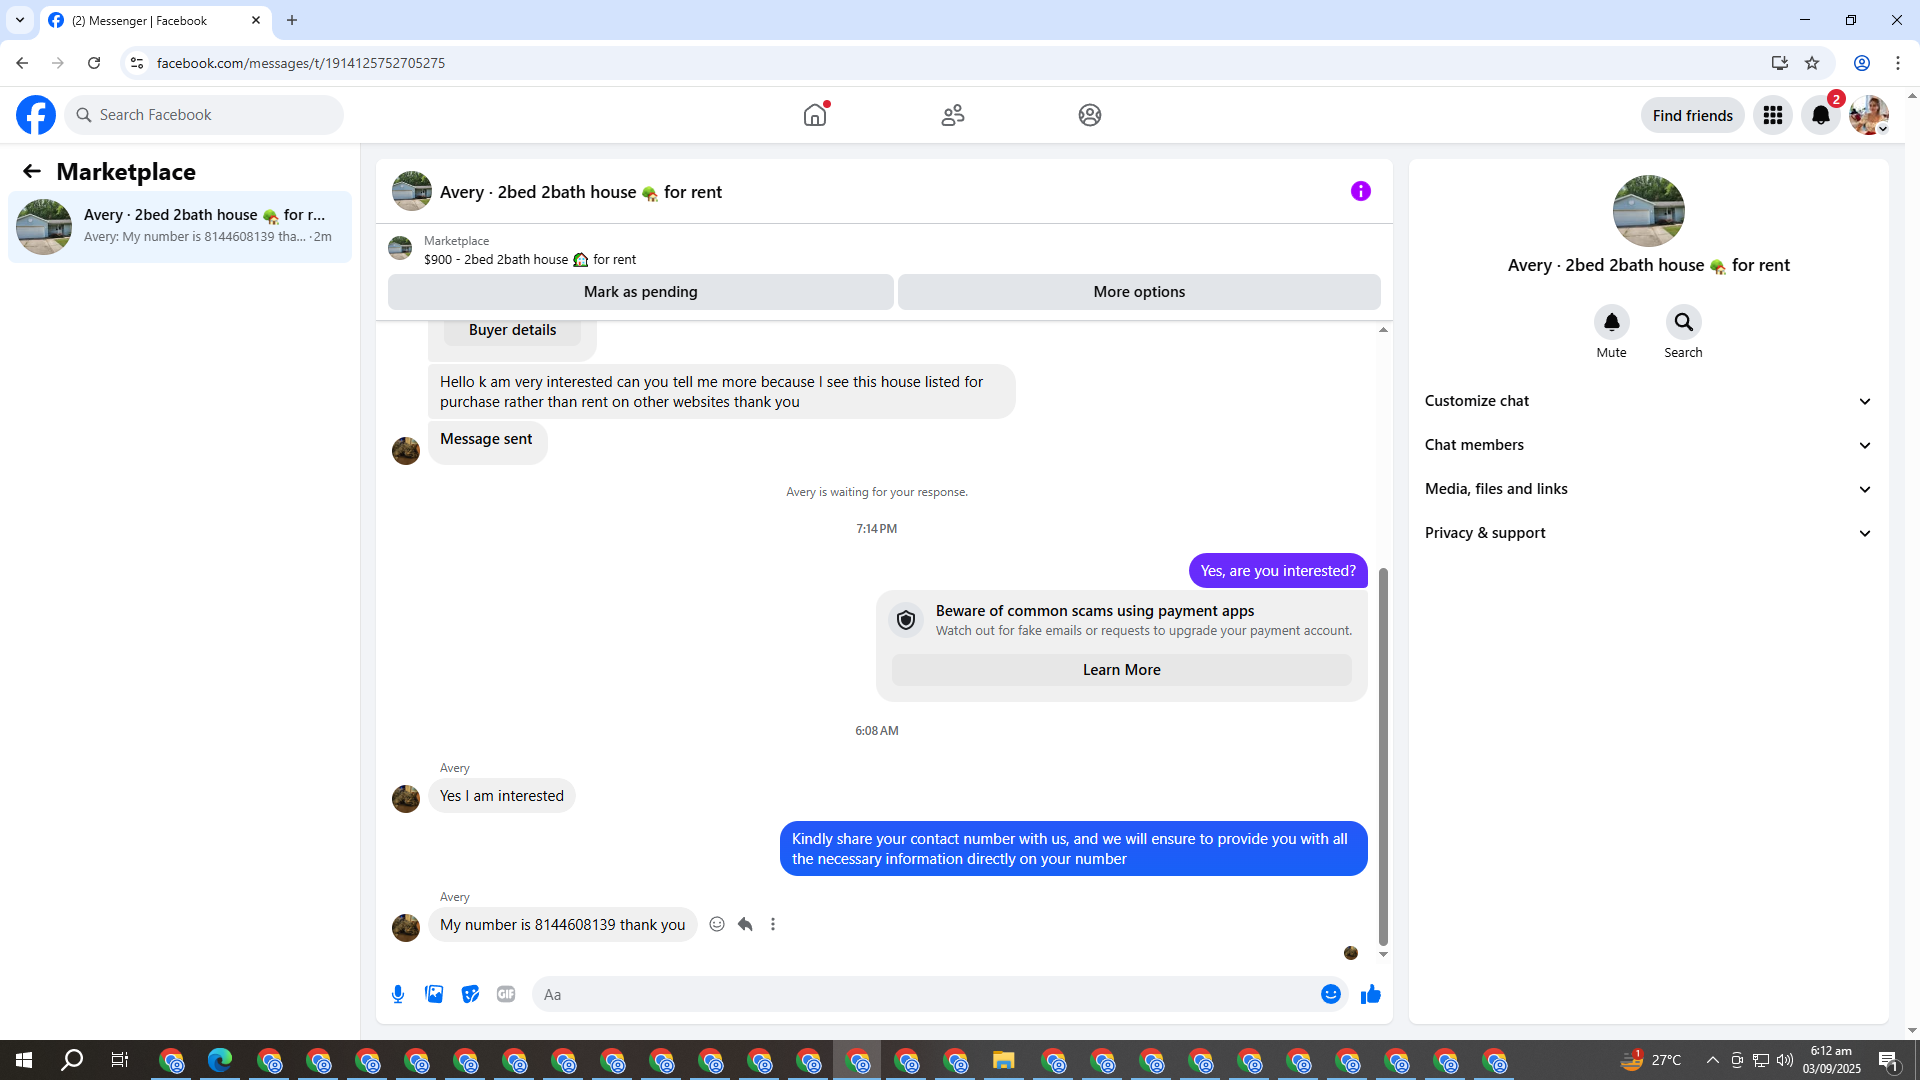Open File Explorer from the taskbar
The width and height of the screenshot is (1920, 1080).
point(1004,1060)
